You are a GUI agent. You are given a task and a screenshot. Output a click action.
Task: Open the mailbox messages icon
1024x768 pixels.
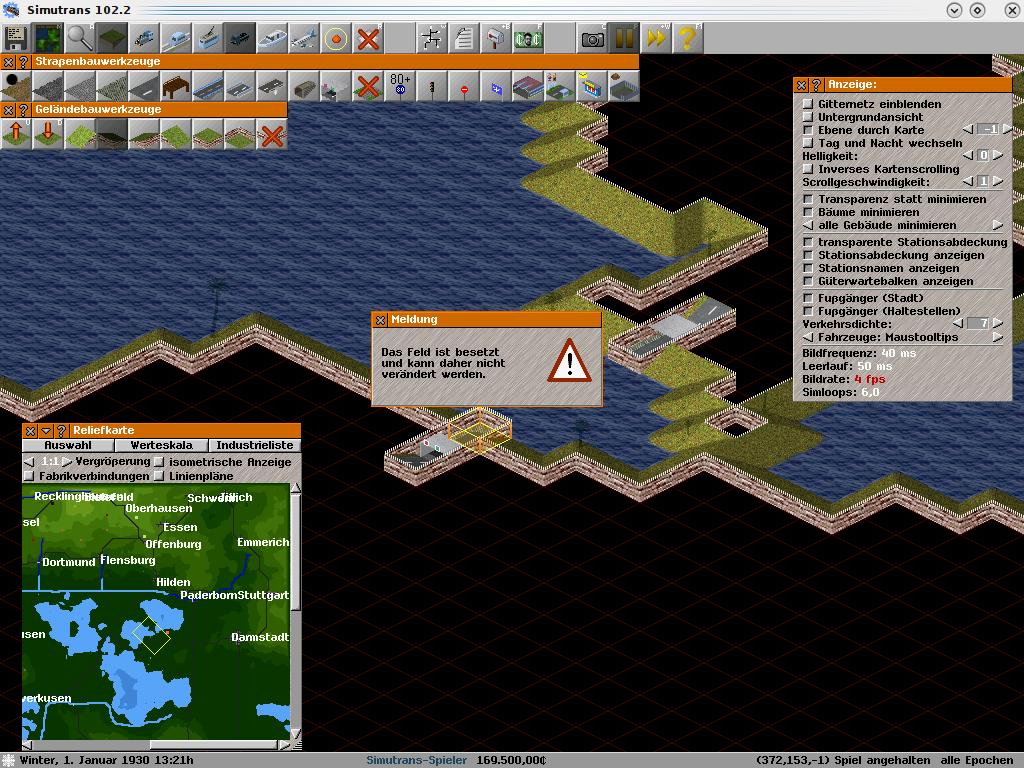tap(496, 39)
